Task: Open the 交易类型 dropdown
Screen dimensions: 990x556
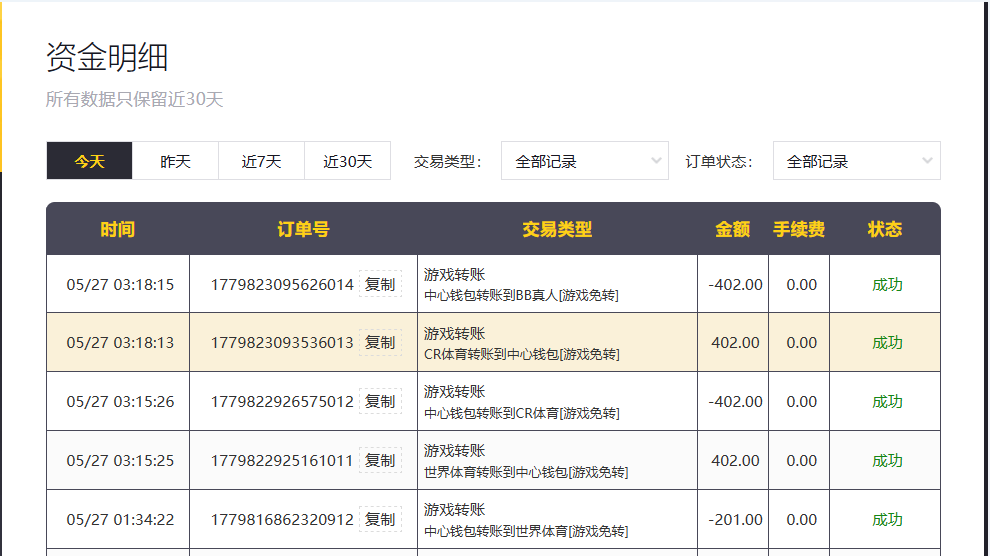Action: (585, 161)
